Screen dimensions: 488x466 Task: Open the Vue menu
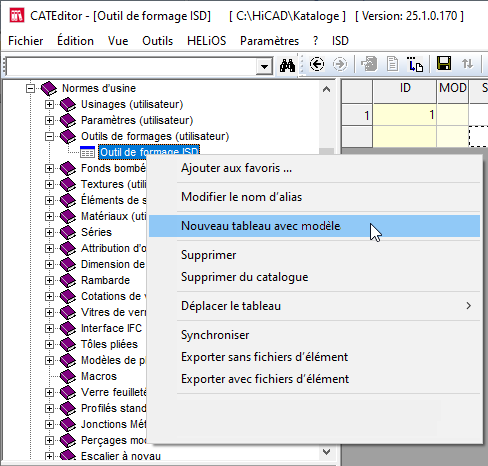118,41
